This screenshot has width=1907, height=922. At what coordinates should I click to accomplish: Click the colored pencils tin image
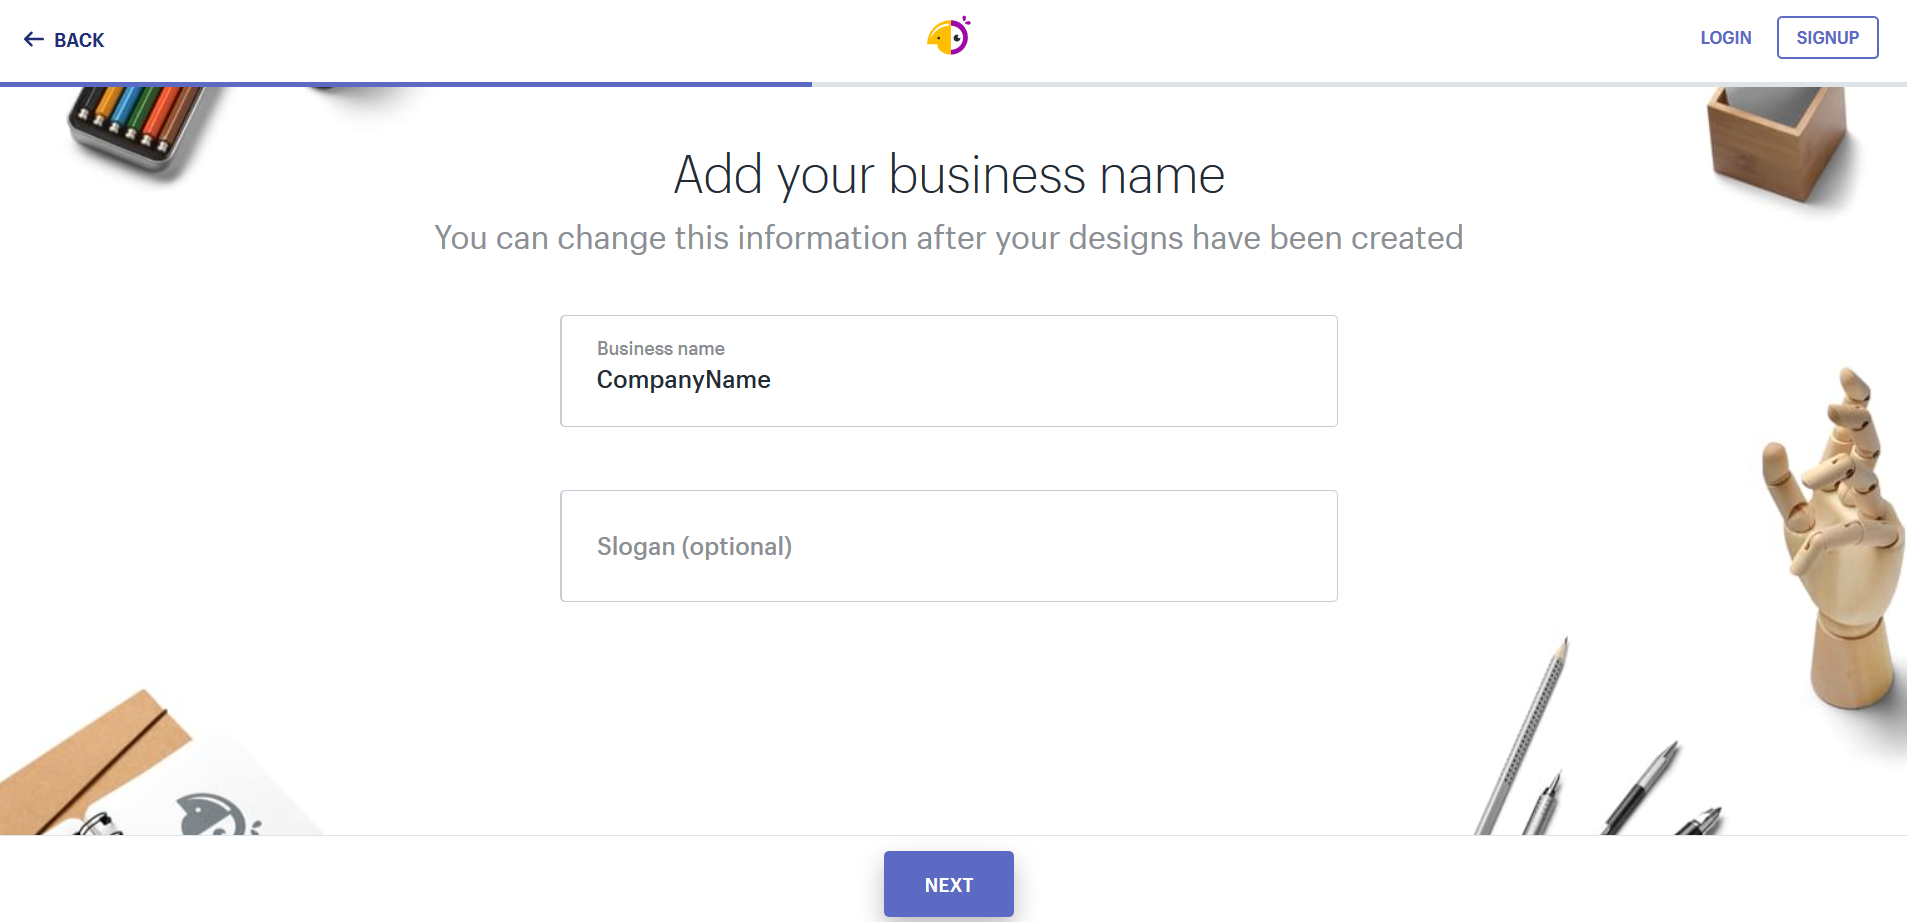pyautogui.click(x=135, y=125)
